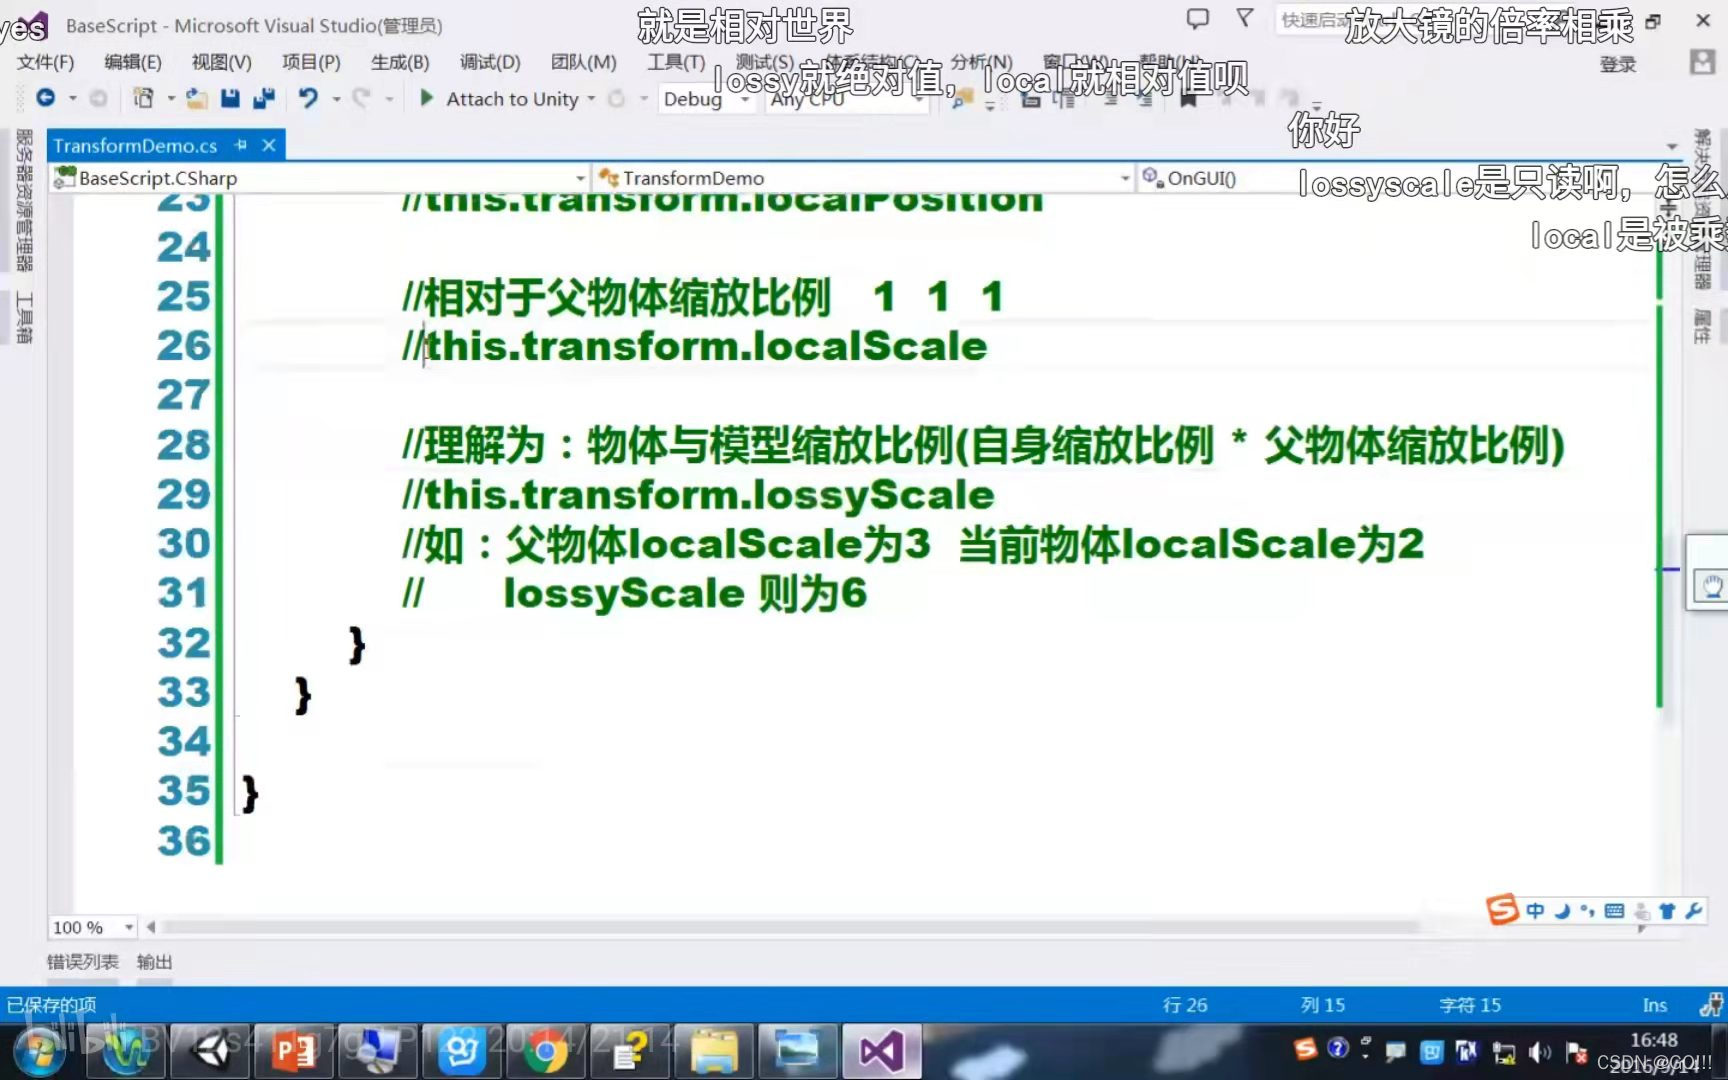Screen dimensions: 1728x1080
Task: Save the current file with the disk icon
Action: [230, 98]
